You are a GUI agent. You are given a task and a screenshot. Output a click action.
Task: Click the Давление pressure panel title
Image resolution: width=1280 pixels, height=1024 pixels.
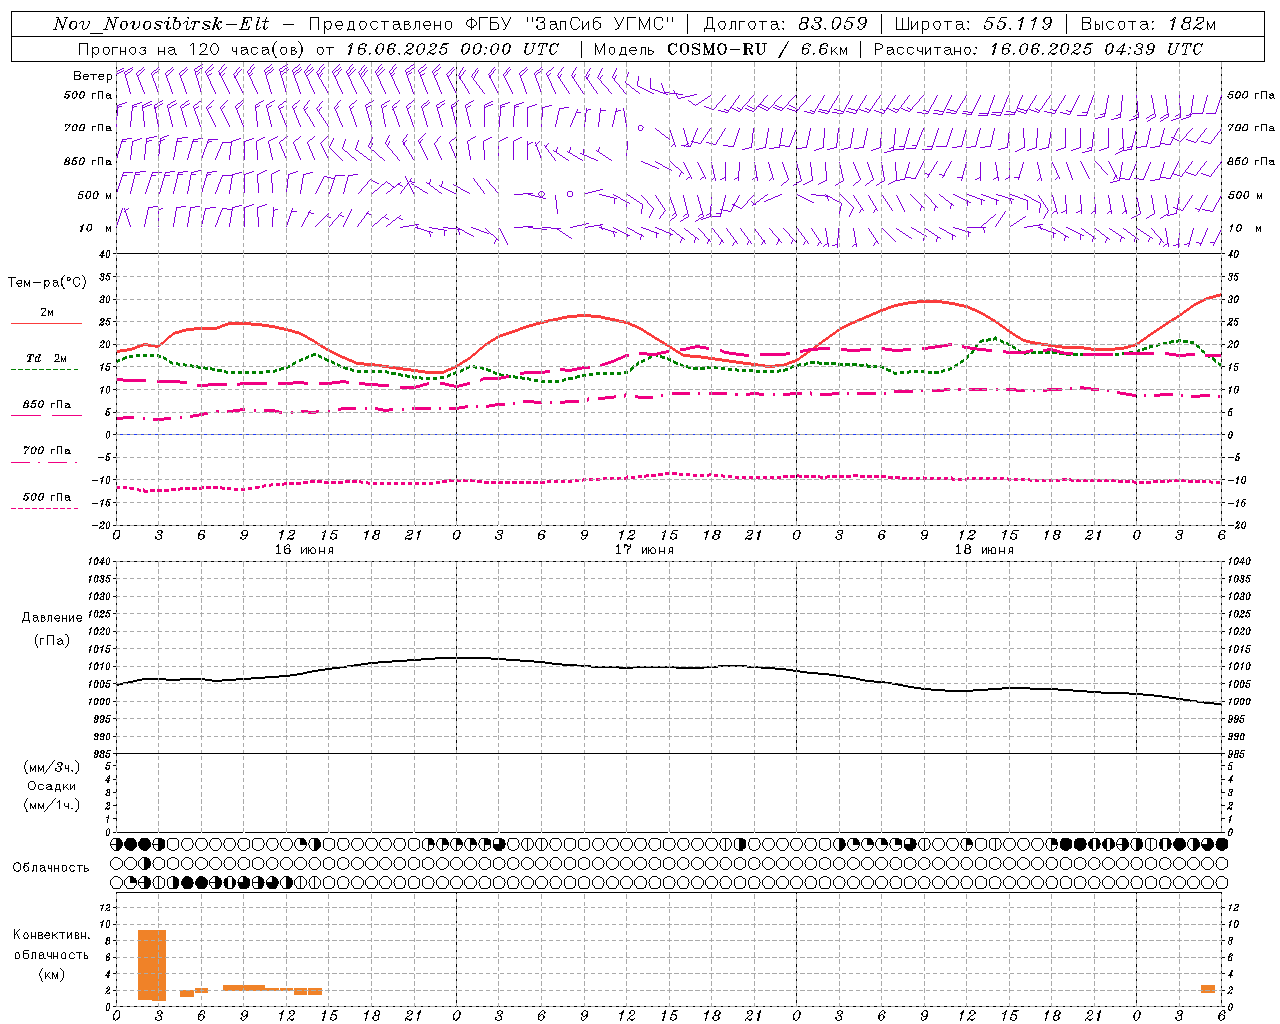pos(52,618)
